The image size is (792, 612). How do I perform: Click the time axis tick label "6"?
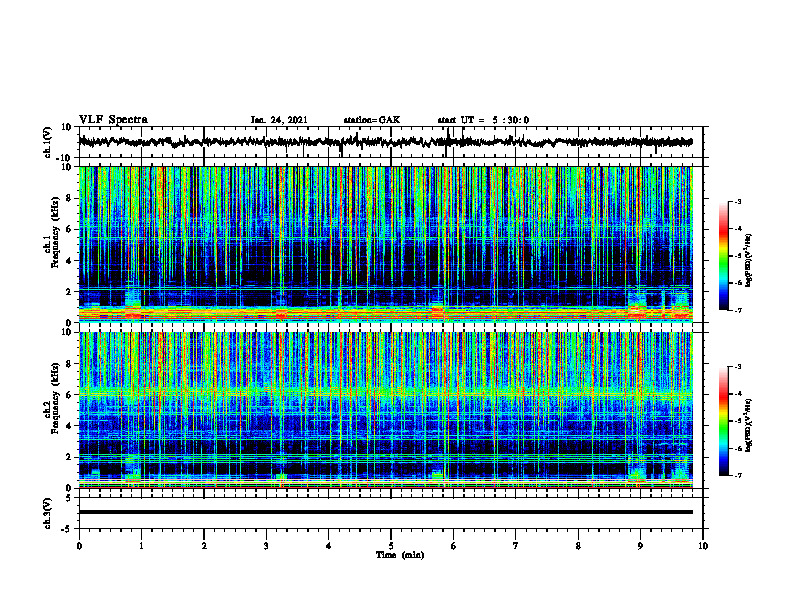coord(454,546)
